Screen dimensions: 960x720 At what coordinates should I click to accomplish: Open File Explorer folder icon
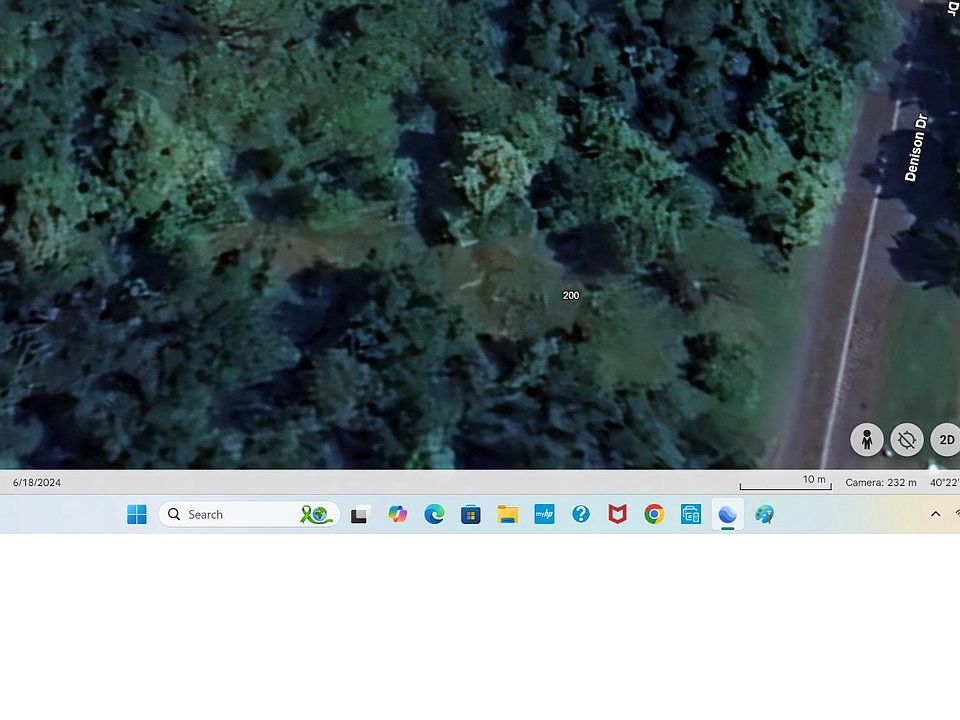tap(508, 514)
